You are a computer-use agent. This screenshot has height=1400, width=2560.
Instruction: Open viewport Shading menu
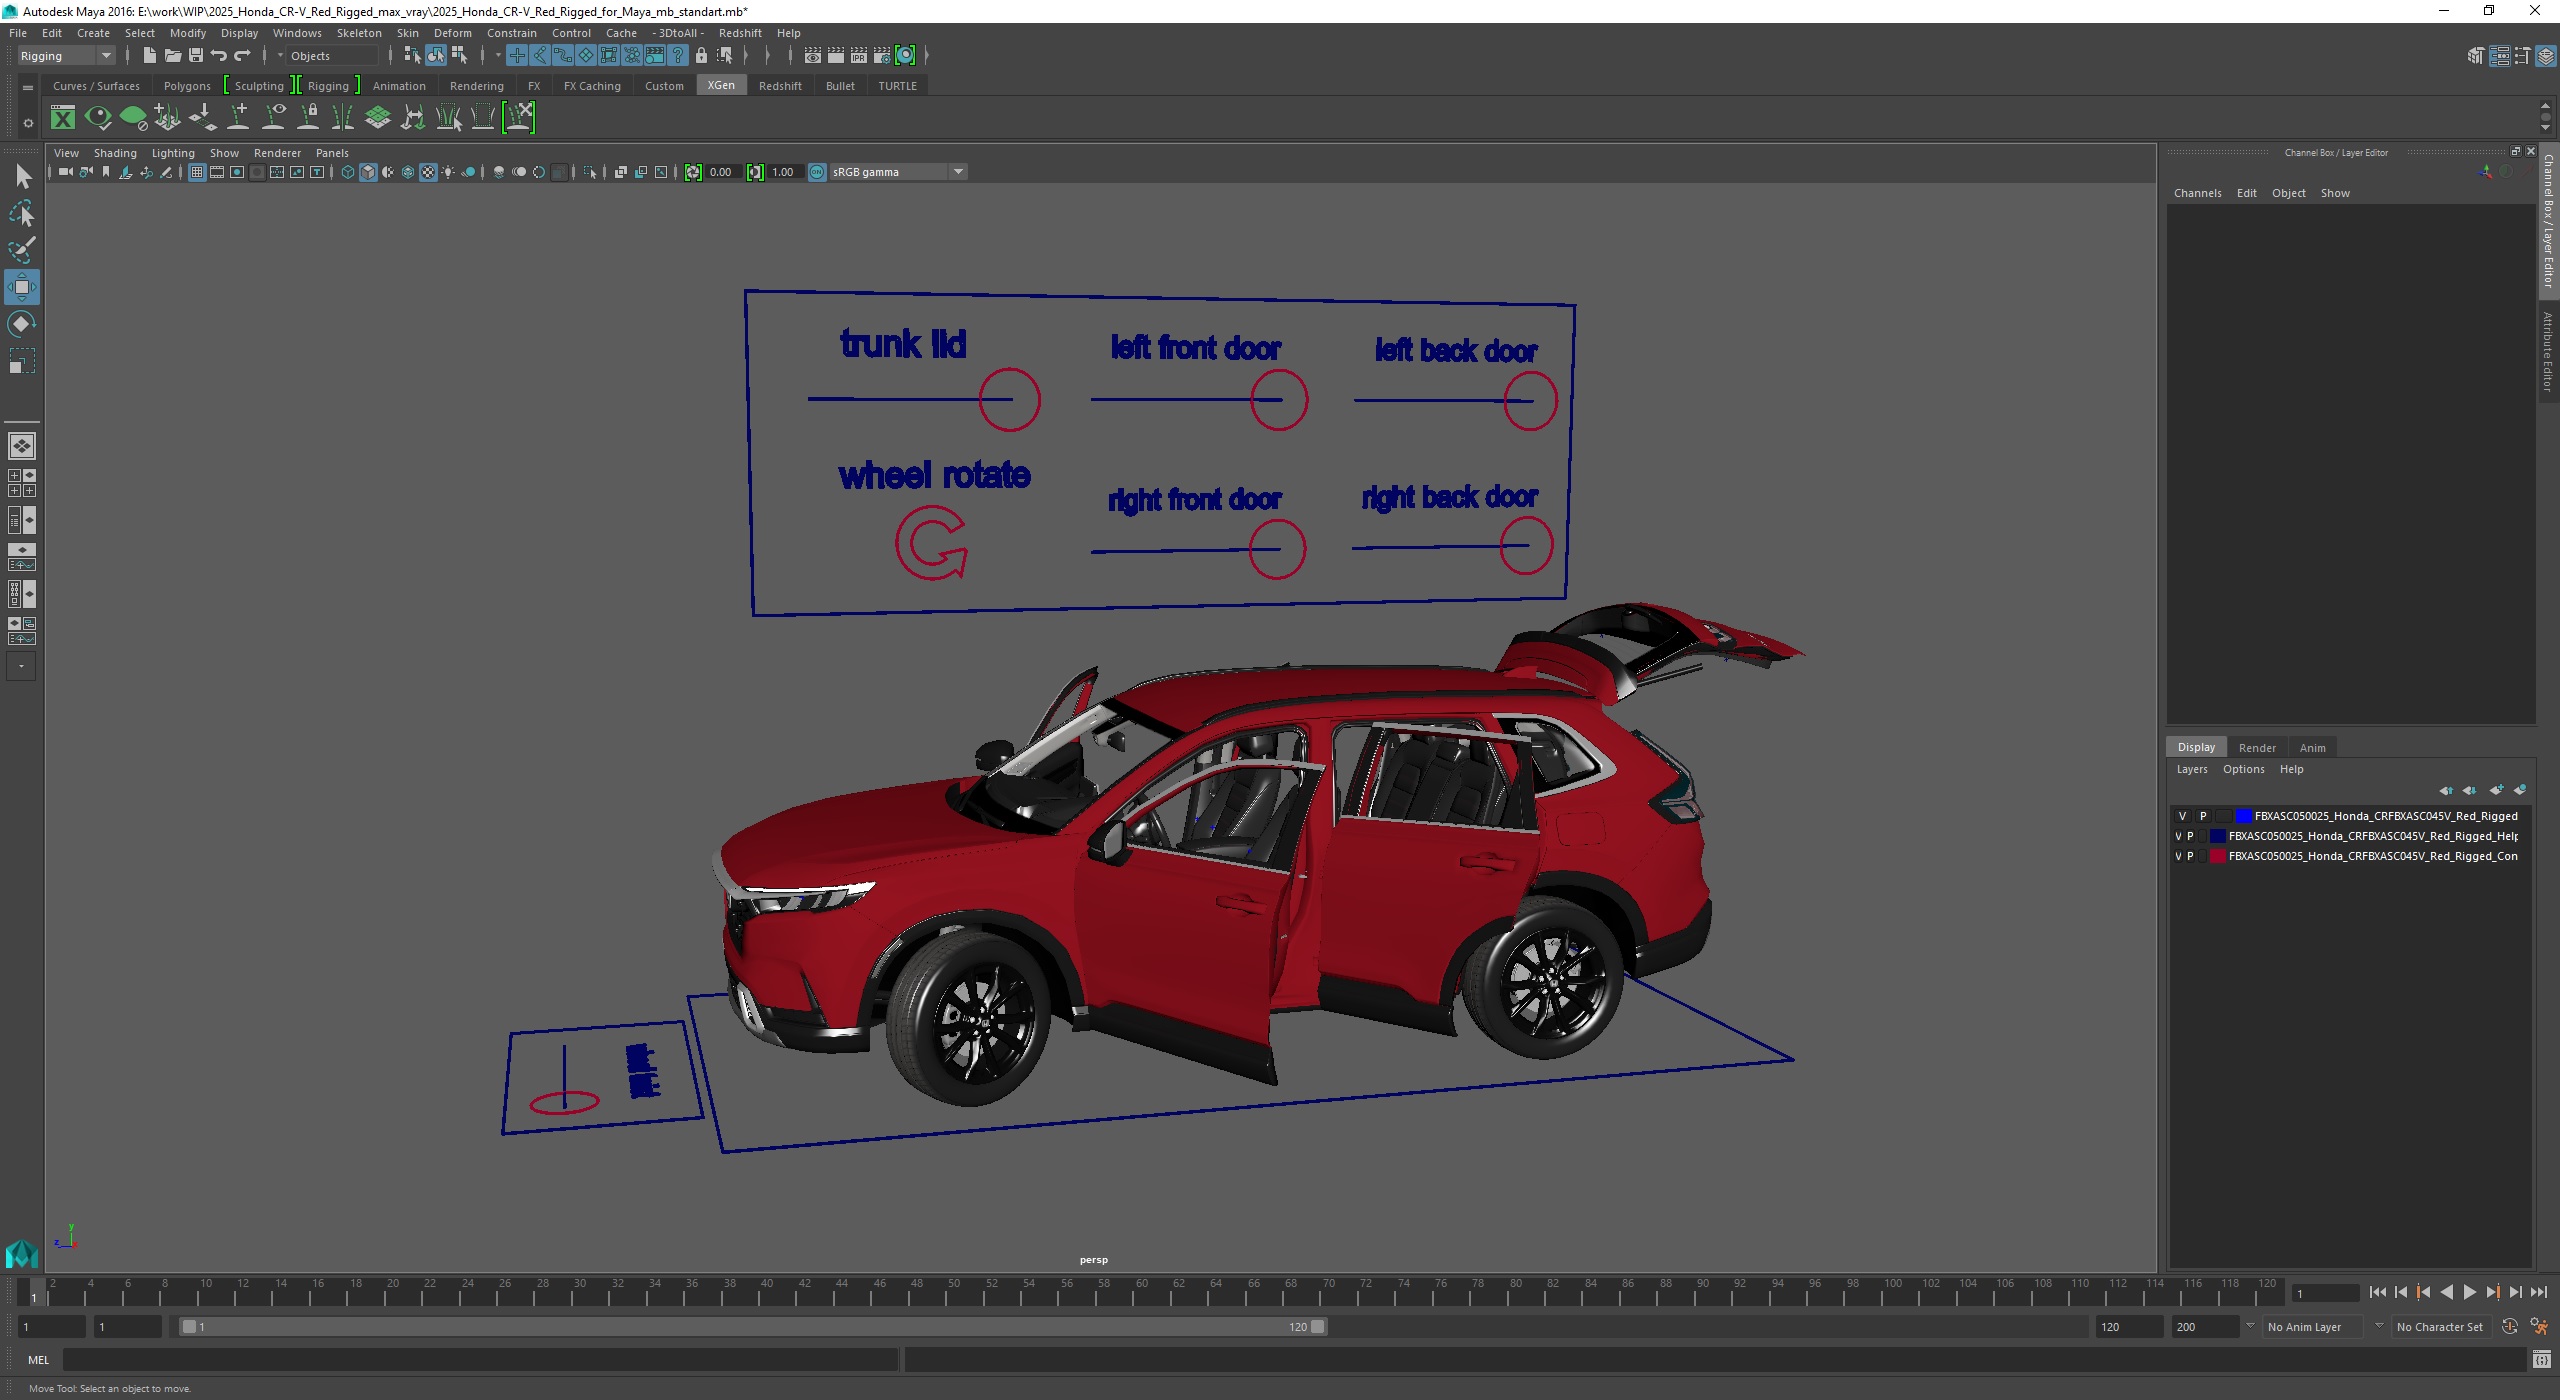coord(115,153)
